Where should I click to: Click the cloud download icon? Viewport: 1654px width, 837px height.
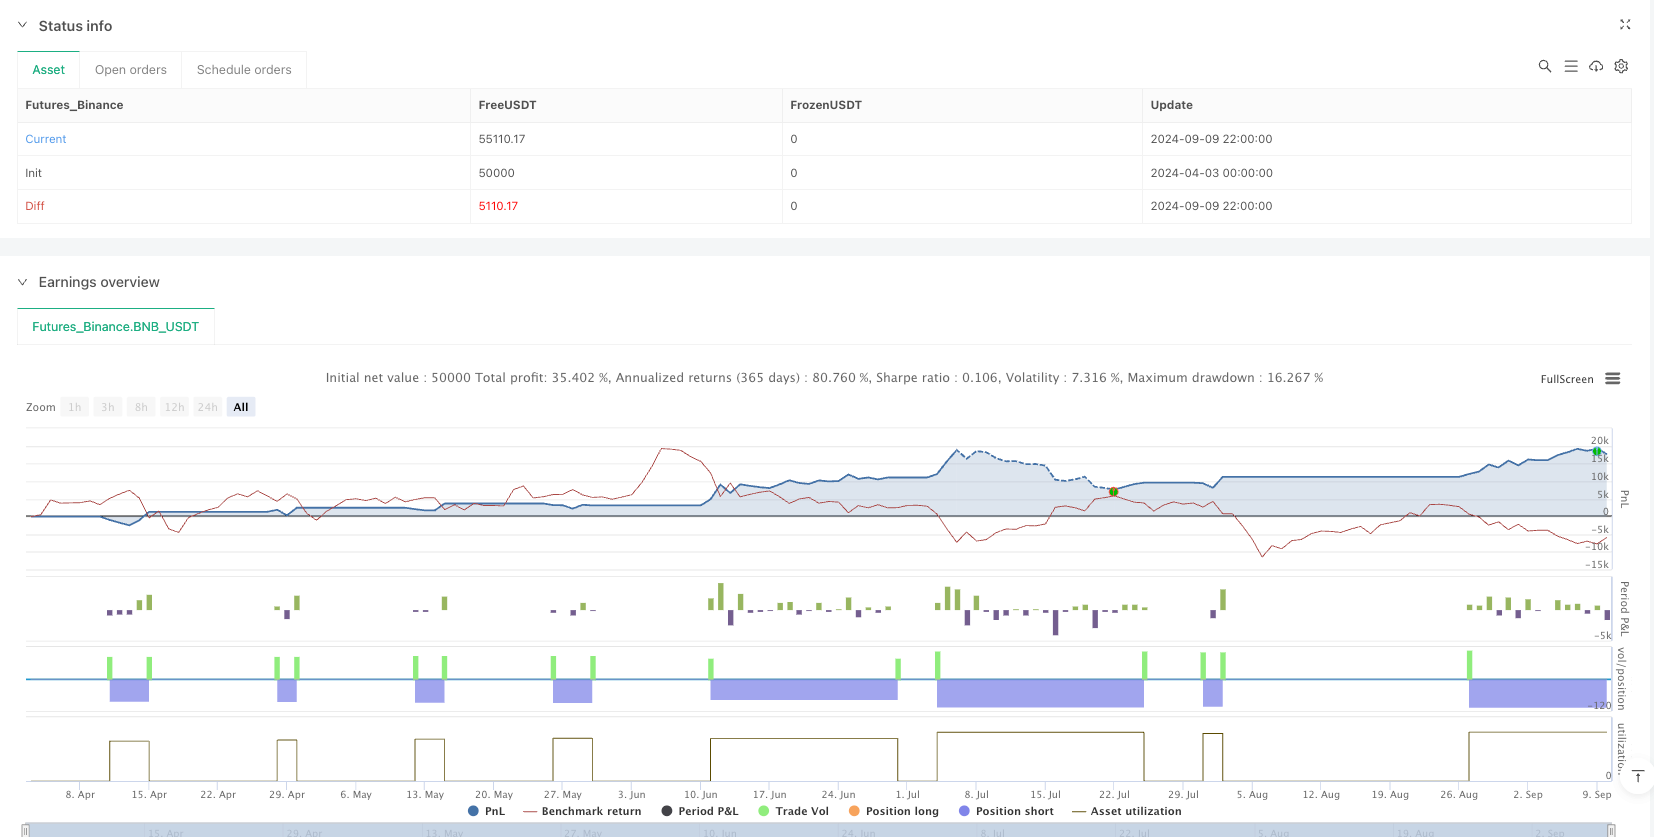[1596, 66]
